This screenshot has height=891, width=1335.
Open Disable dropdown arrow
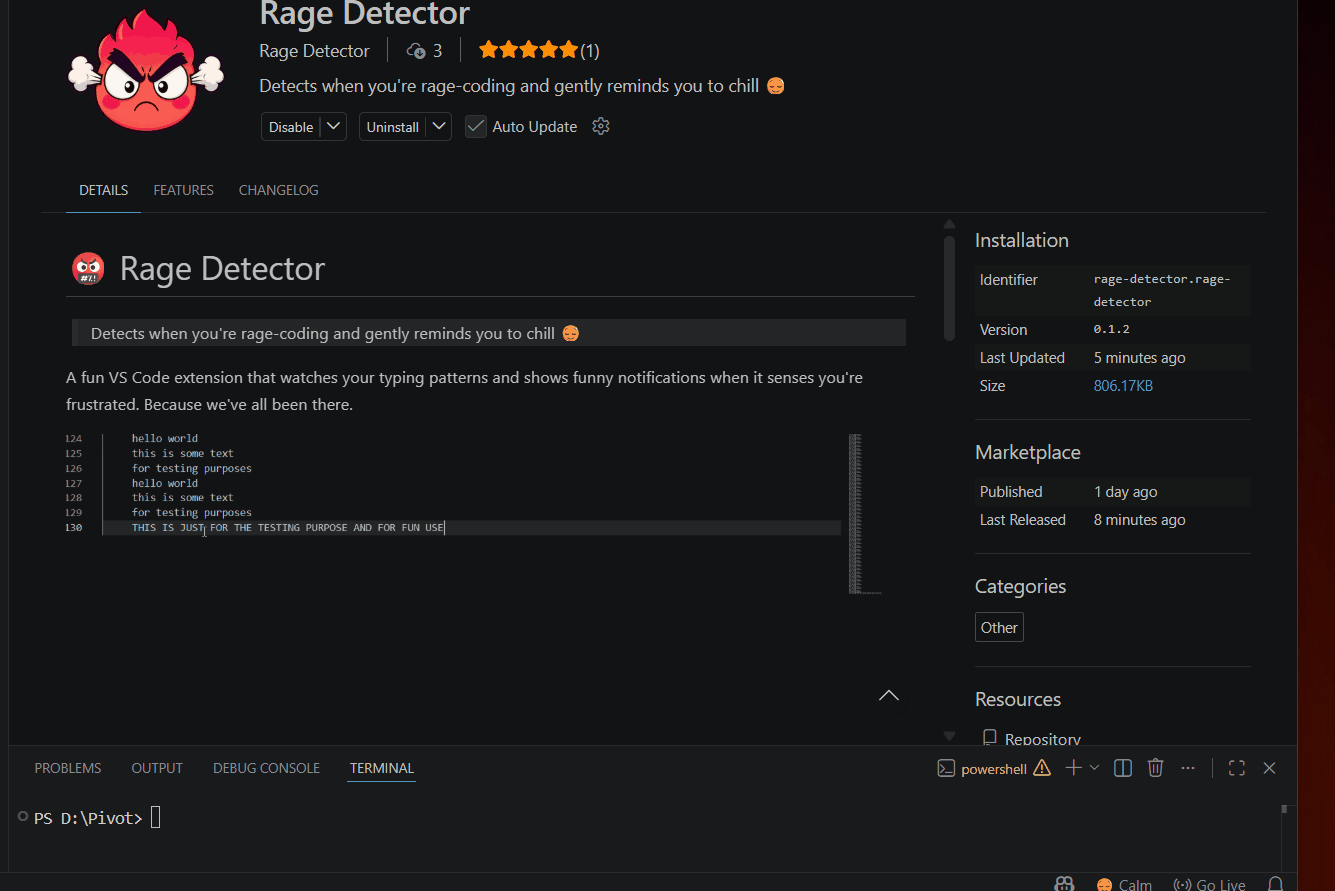pos(334,126)
